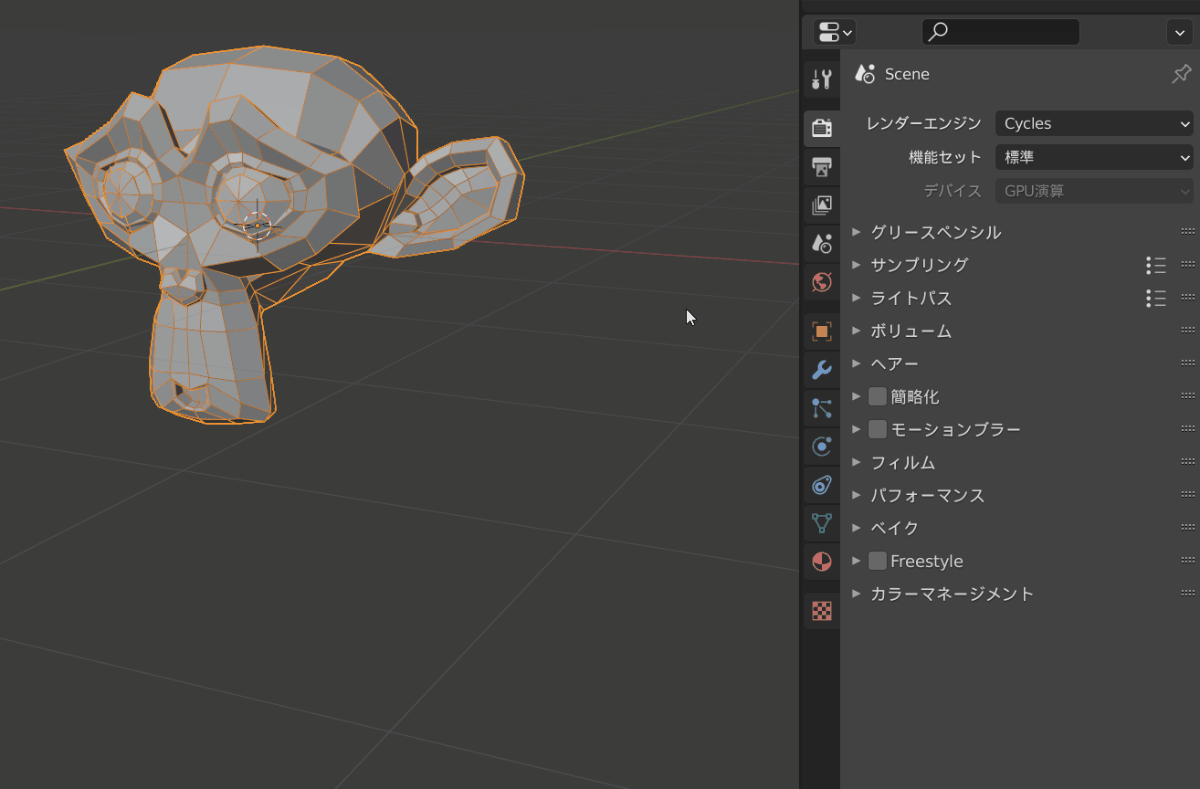Viewport: 1200px width, 789px height.
Task: Expand the サンプリング panel
Action: coord(856,265)
